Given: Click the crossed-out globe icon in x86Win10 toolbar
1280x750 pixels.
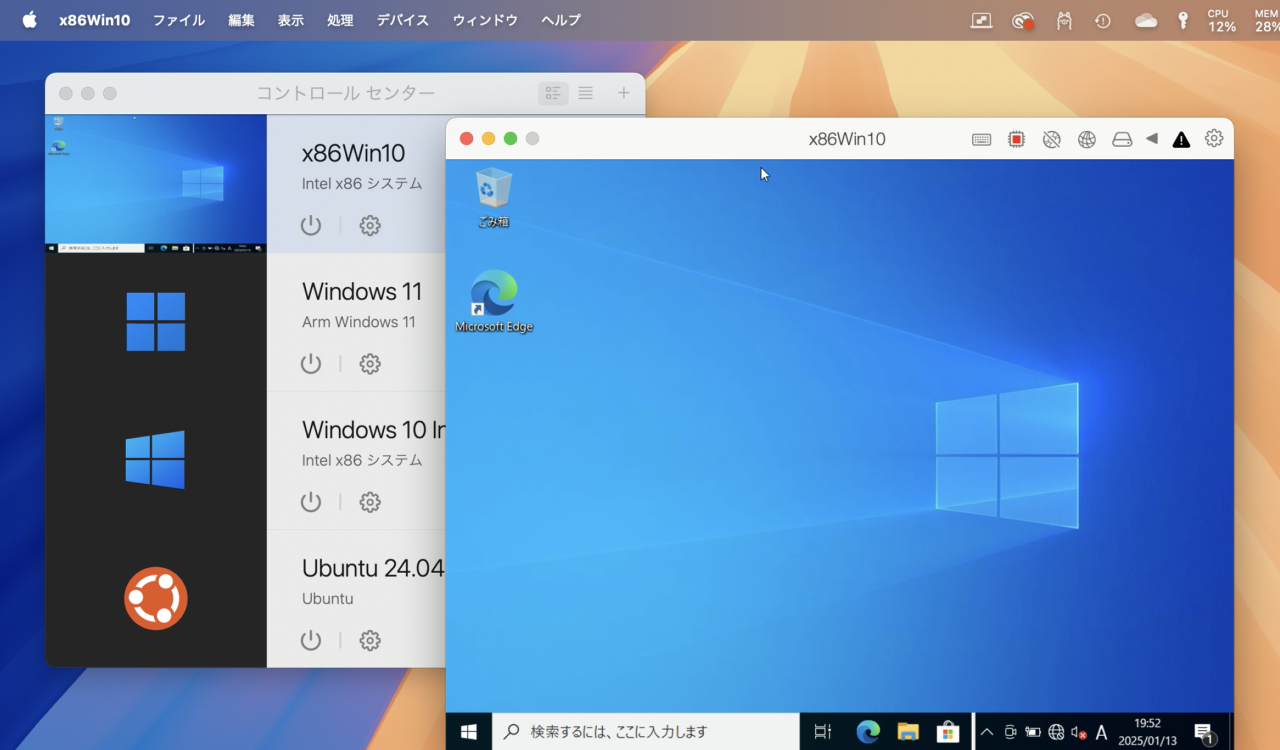Looking at the screenshot, I should (x=1051, y=140).
